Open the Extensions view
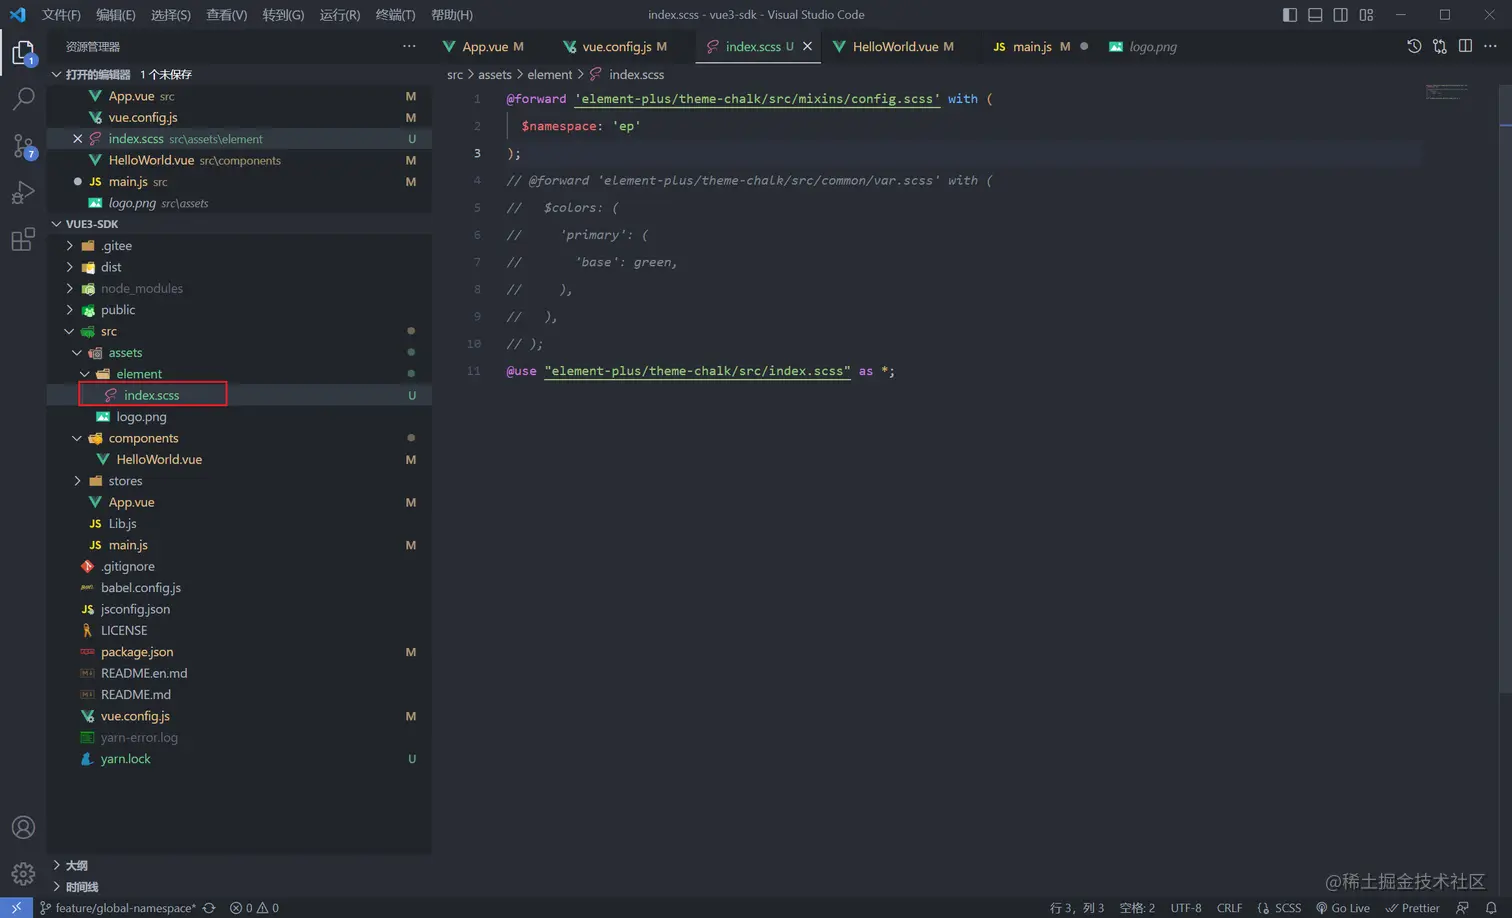 23,239
